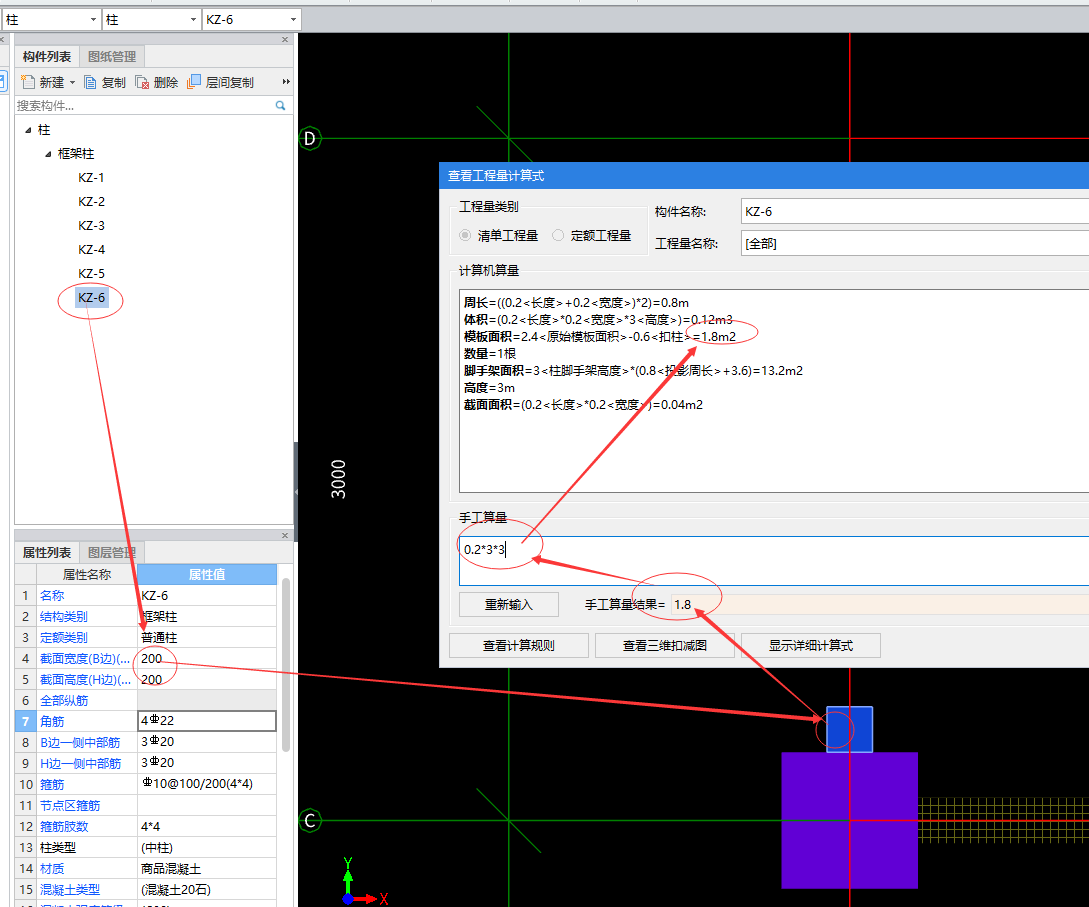1089x907 pixels.
Task: Click the H边一侧中部筋 value cell
Action: pyautogui.click(x=207, y=763)
